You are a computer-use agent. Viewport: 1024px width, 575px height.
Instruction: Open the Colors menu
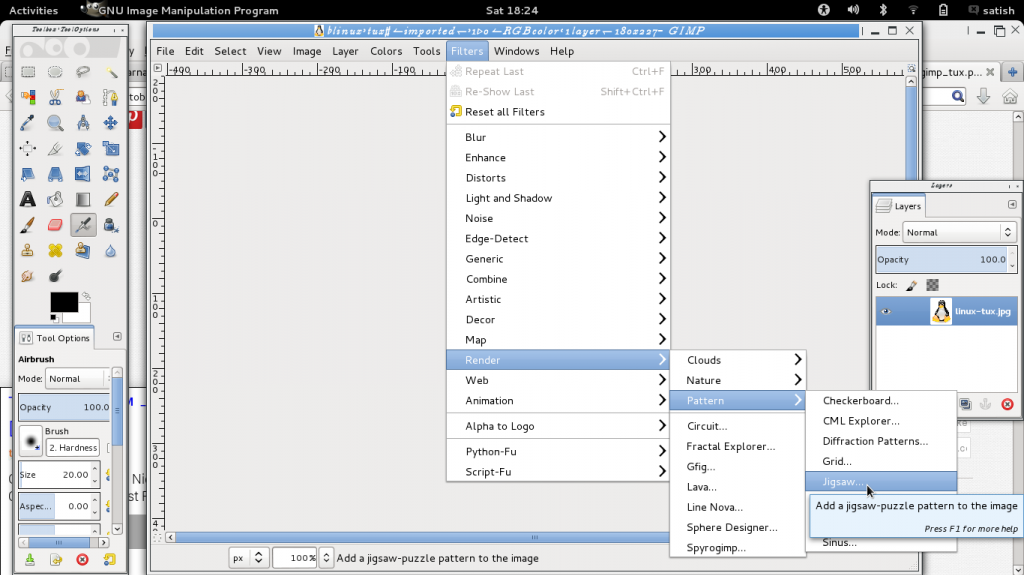[x=386, y=51]
